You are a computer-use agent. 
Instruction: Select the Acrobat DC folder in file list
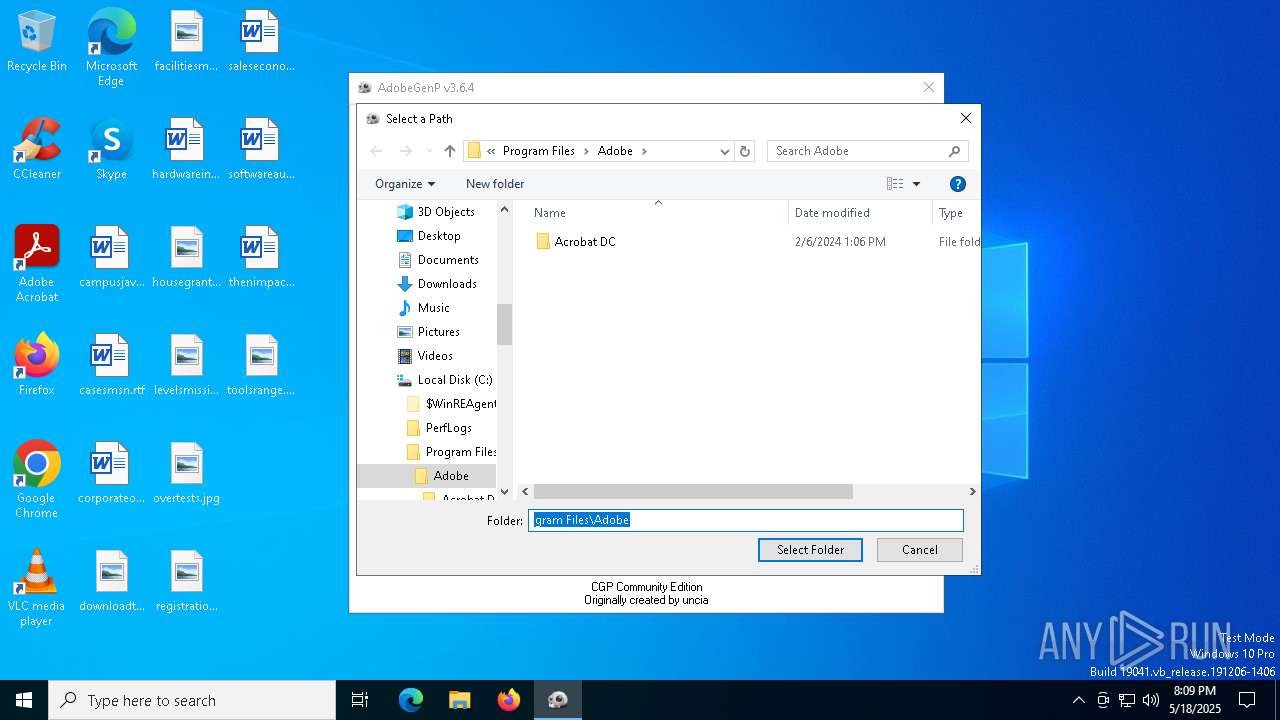point(576,242)
